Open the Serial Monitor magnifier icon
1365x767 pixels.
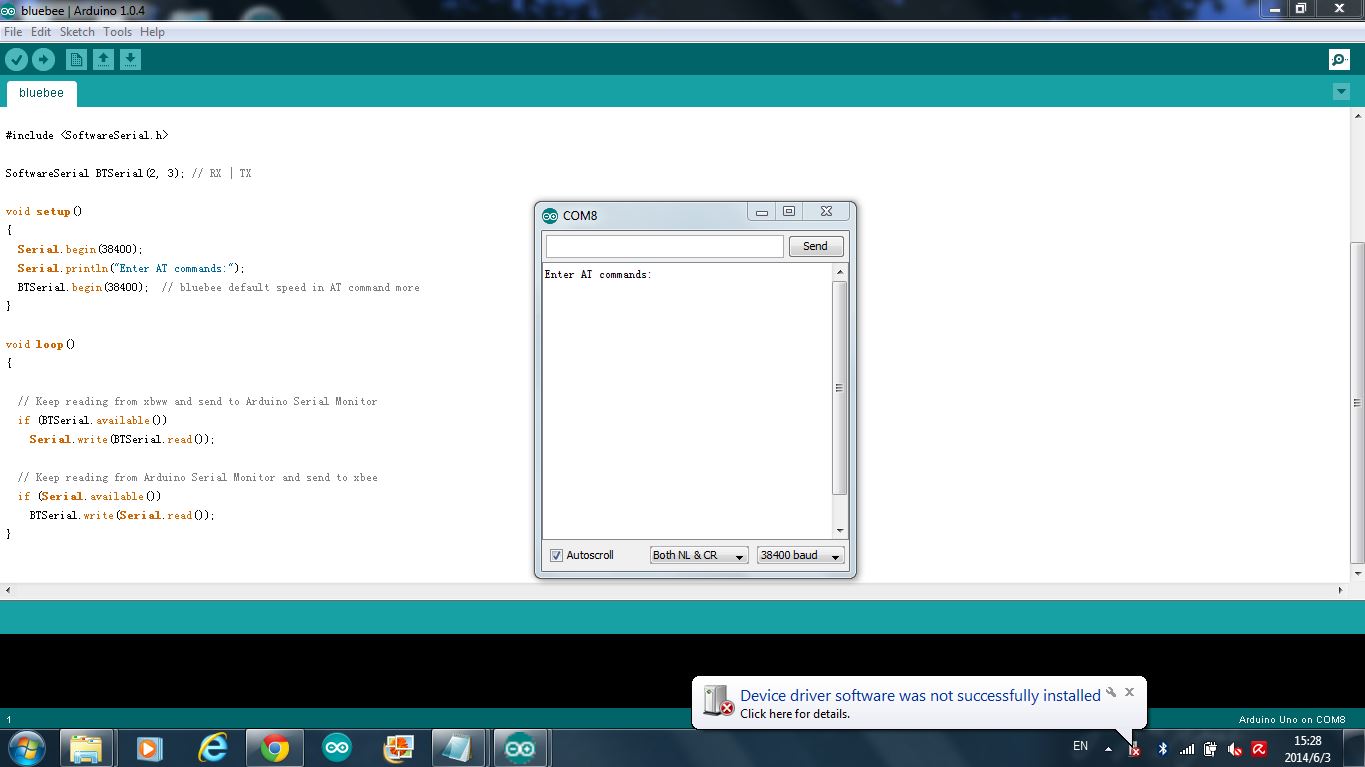tap(1339, 60)
